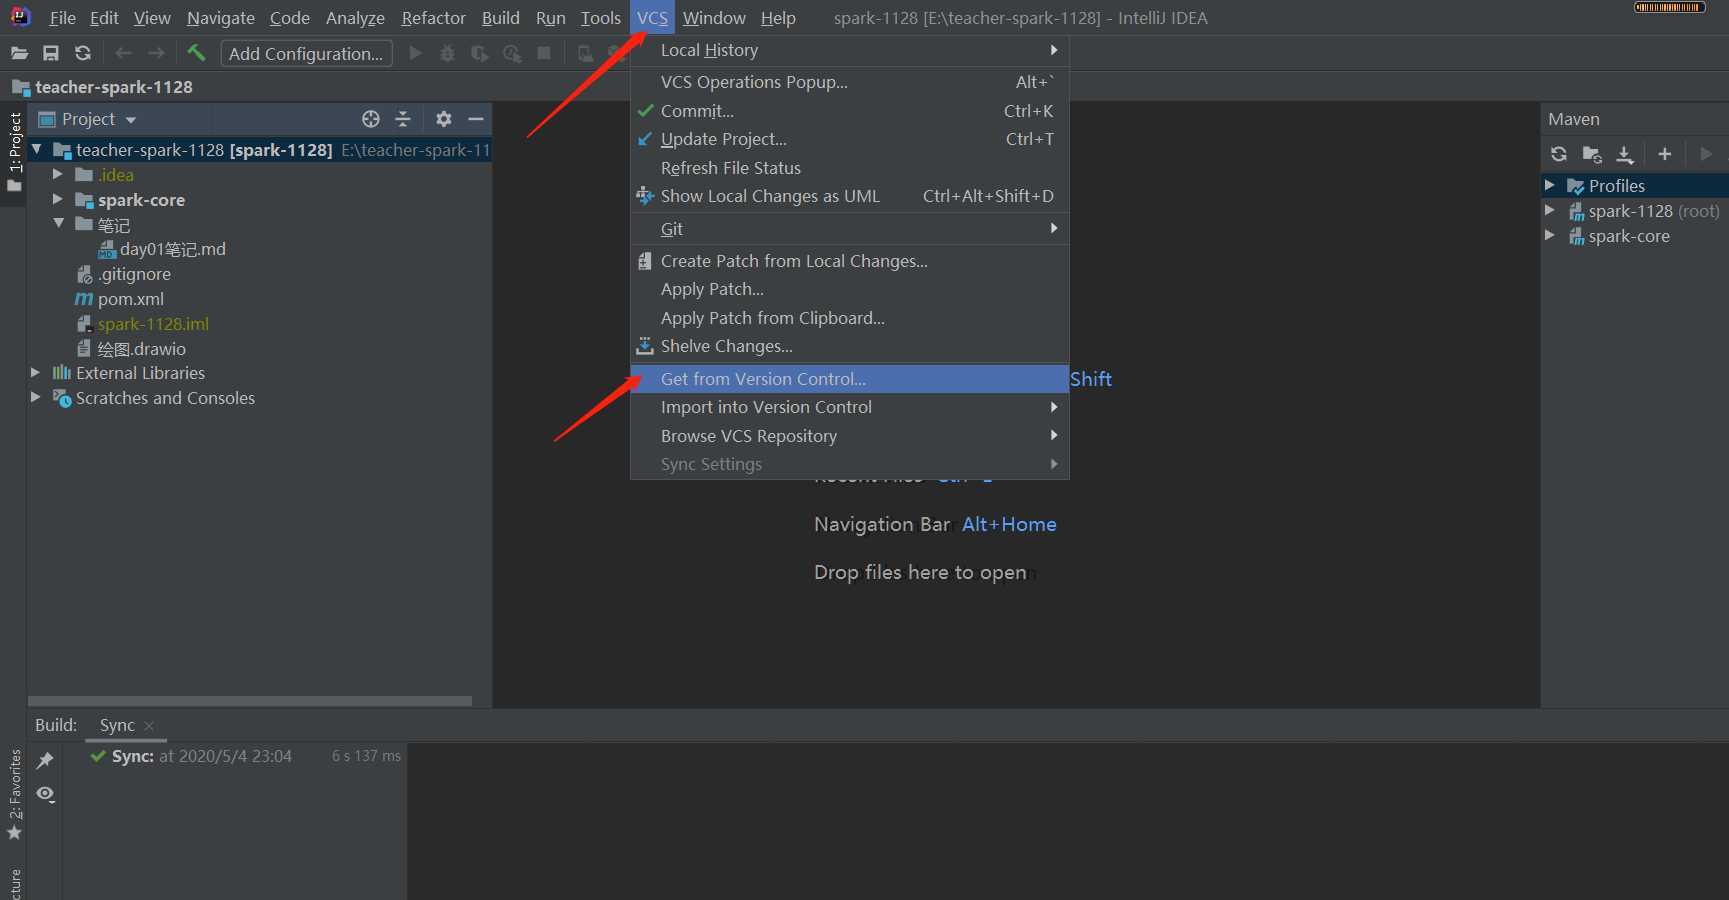Viewport: 1729px width, 900px height.
Task: Click the Open folder toolbar icon
Action: pyautogui.click(x=19, y=53)
